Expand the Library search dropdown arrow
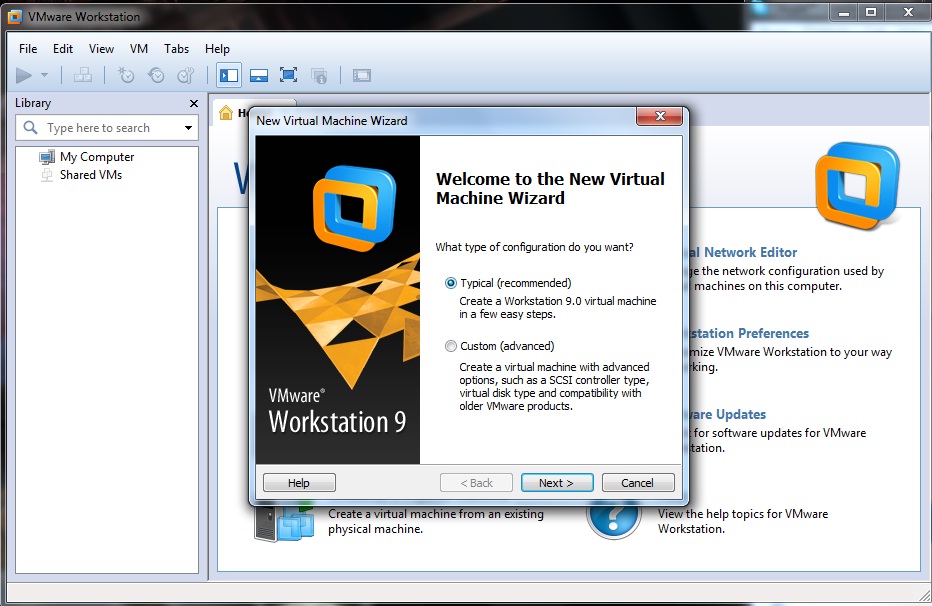 pyautogui.click(x=188, y=128)
